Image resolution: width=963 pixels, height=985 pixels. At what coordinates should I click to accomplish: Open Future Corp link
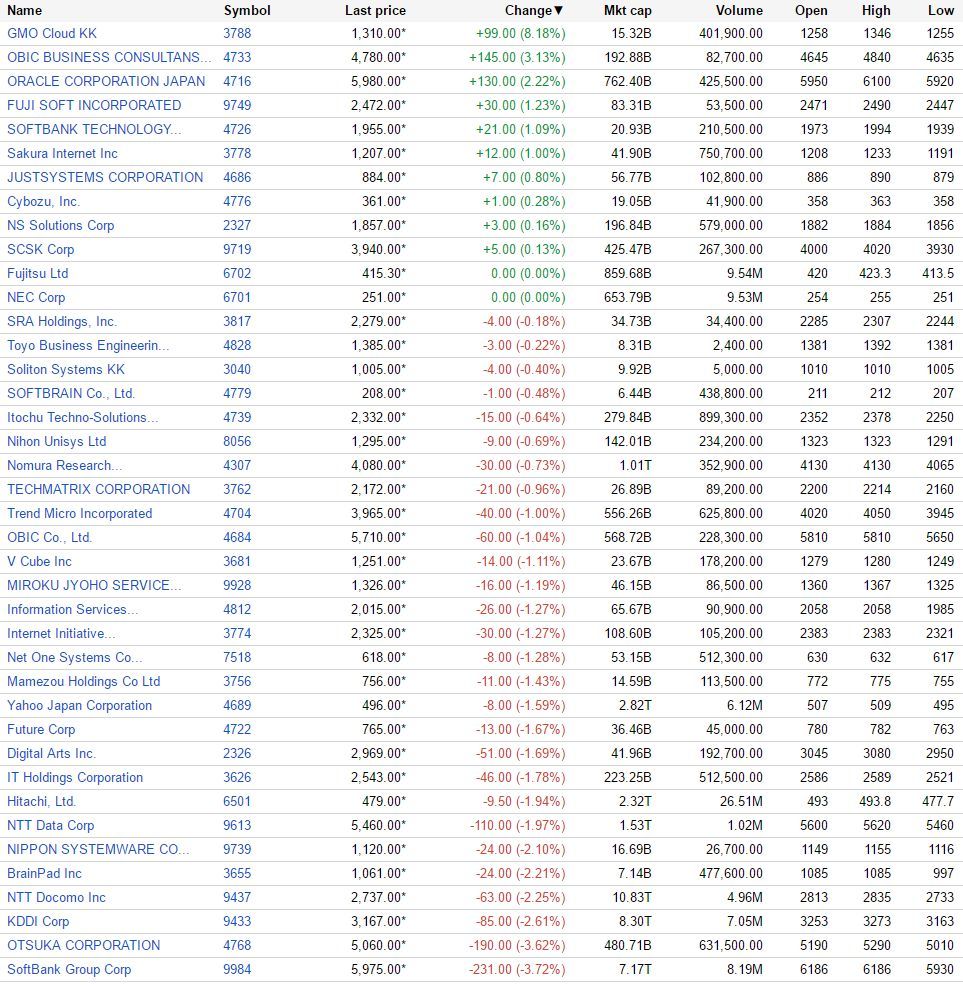(41, 729)
